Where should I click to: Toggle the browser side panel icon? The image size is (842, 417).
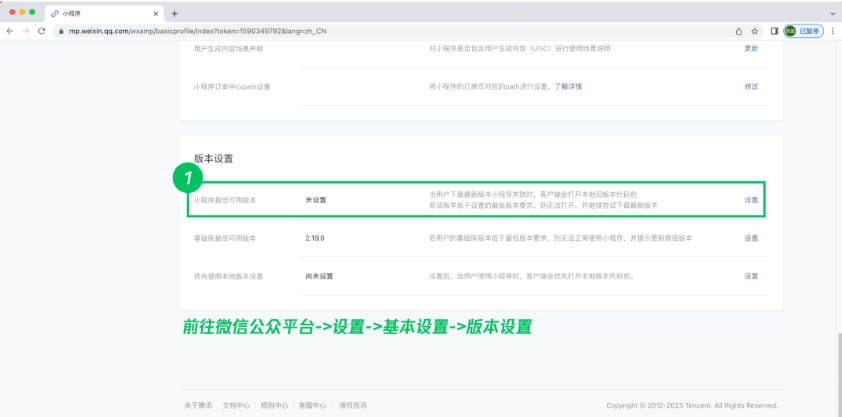coord(774,31)
